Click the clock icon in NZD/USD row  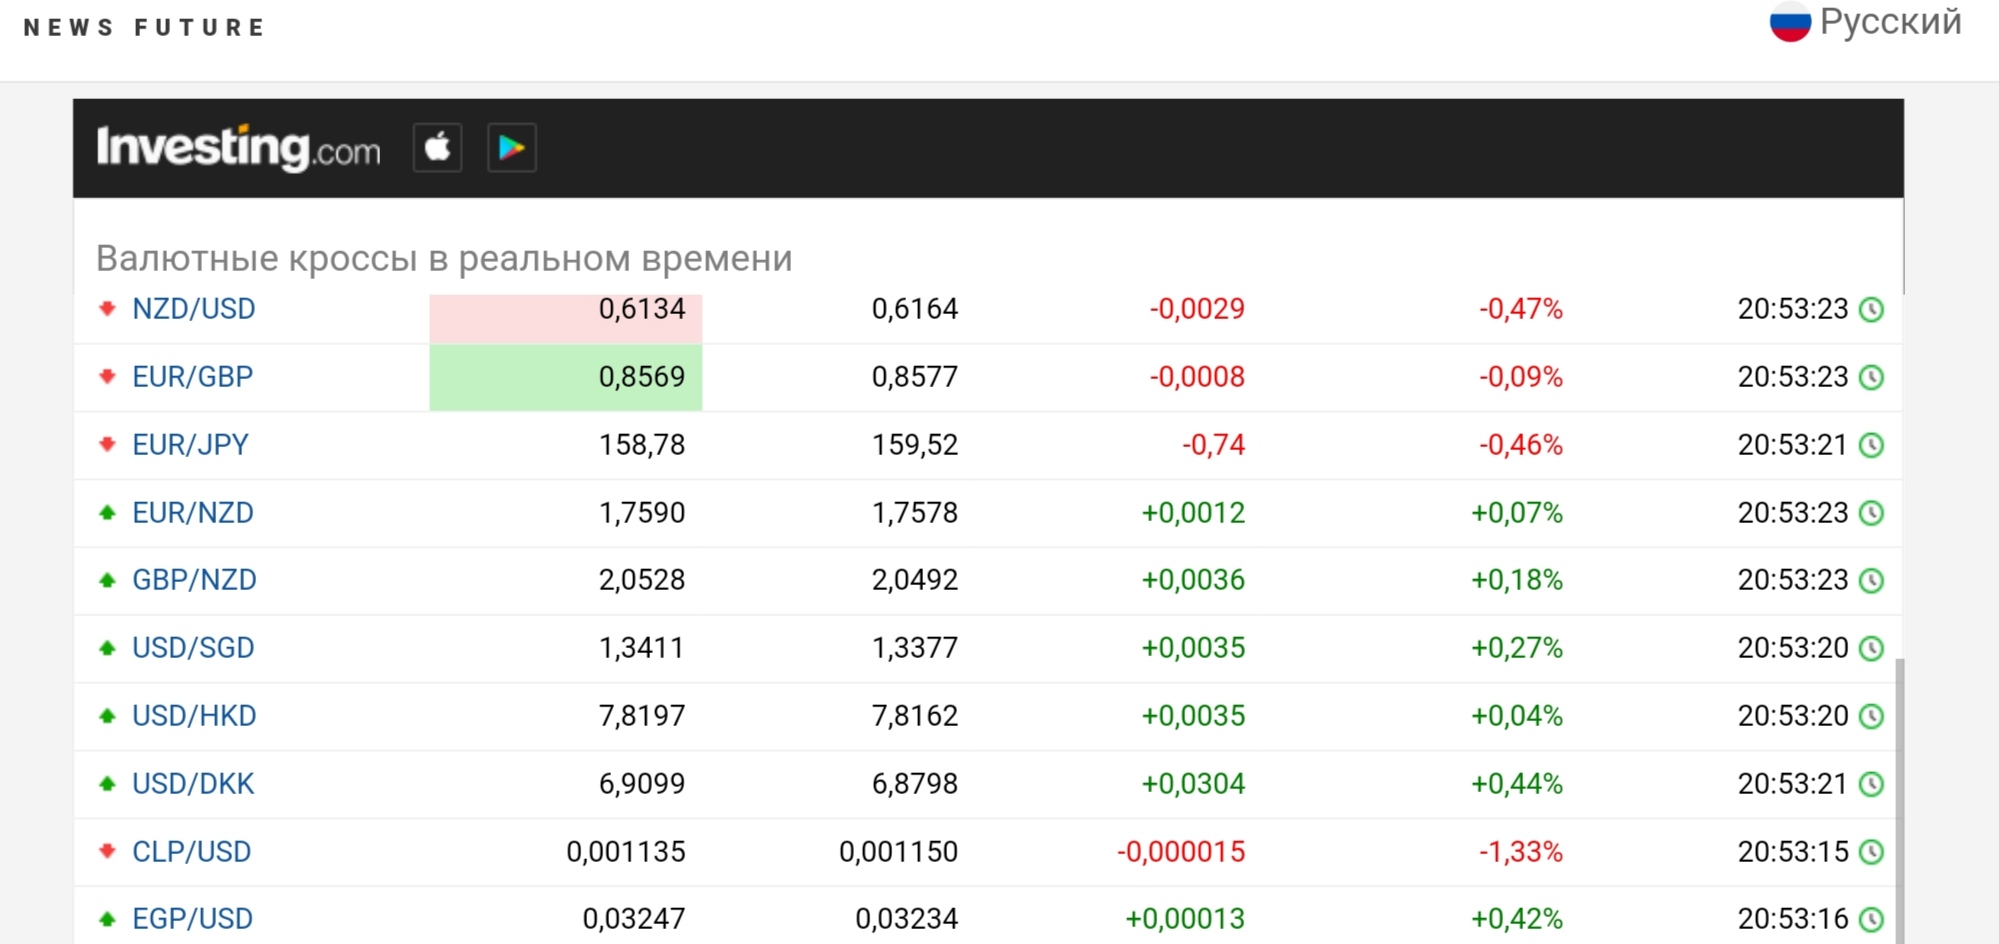(1871, 310)
